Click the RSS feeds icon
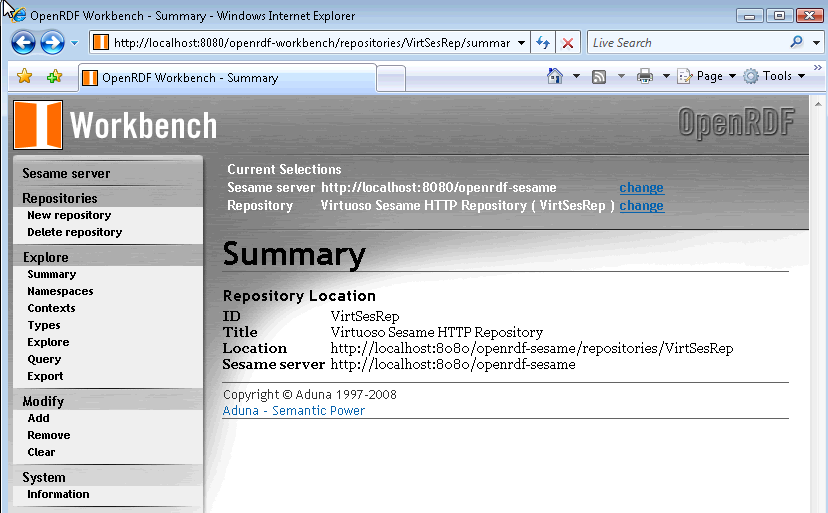Screen dimensions: 828x513 pyautogui.click(x=599, y=76)
